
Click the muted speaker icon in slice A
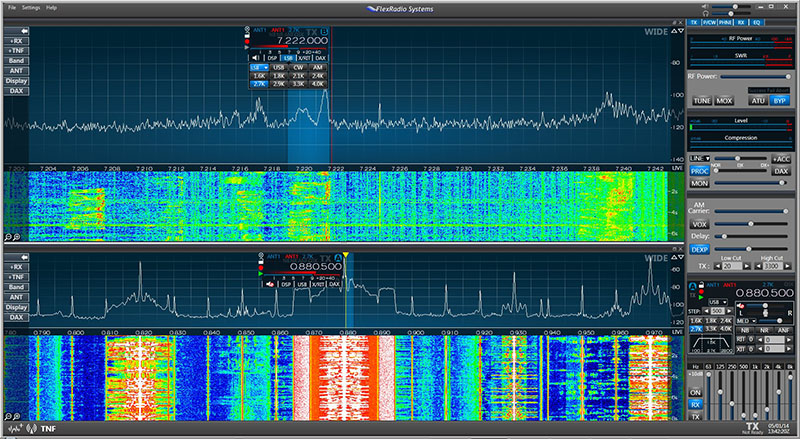pos(270,284)
